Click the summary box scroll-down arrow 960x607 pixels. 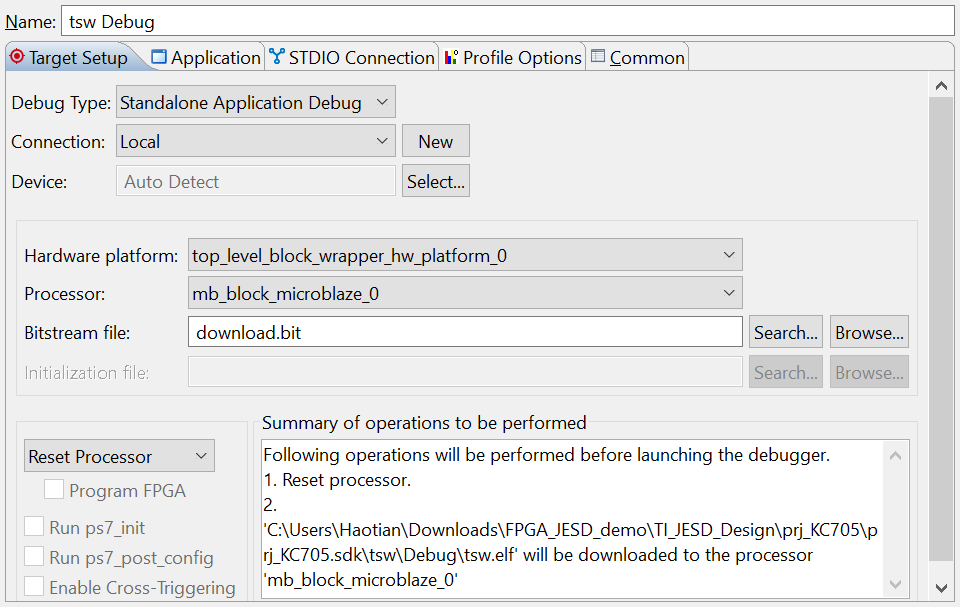[x=895, y=588]
